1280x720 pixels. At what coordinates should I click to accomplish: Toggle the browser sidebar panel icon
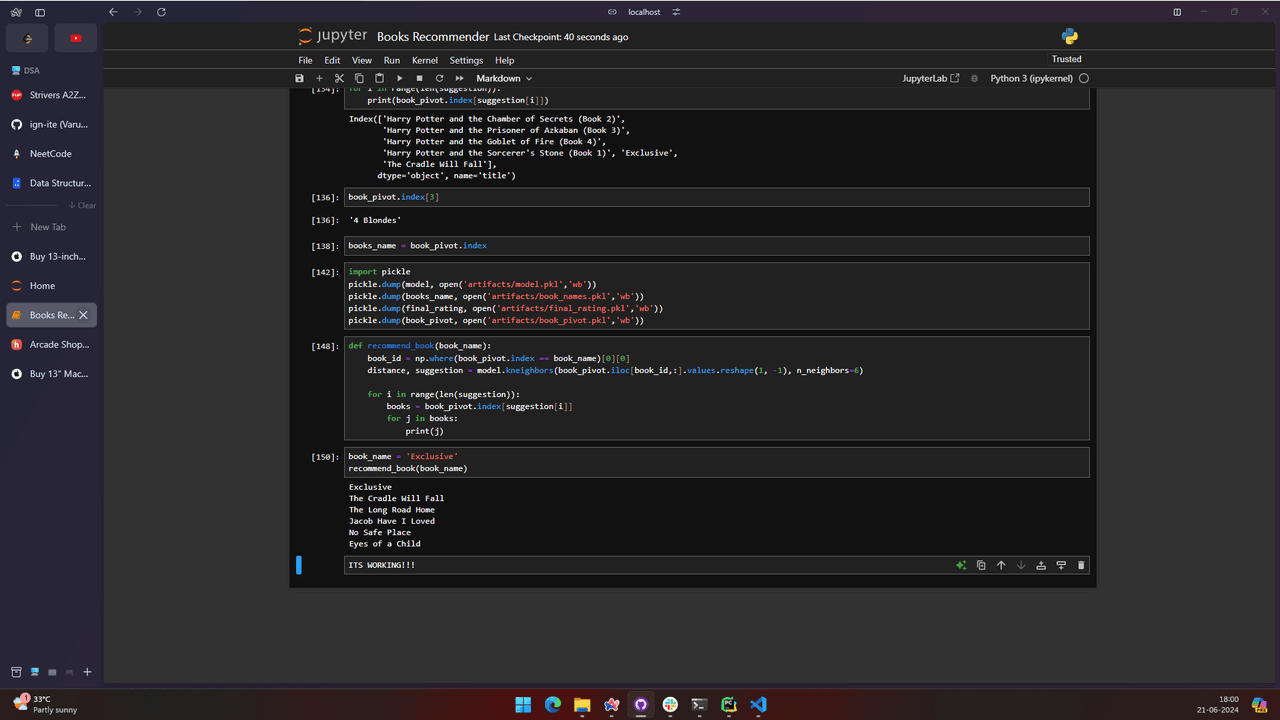pos(40,12)
